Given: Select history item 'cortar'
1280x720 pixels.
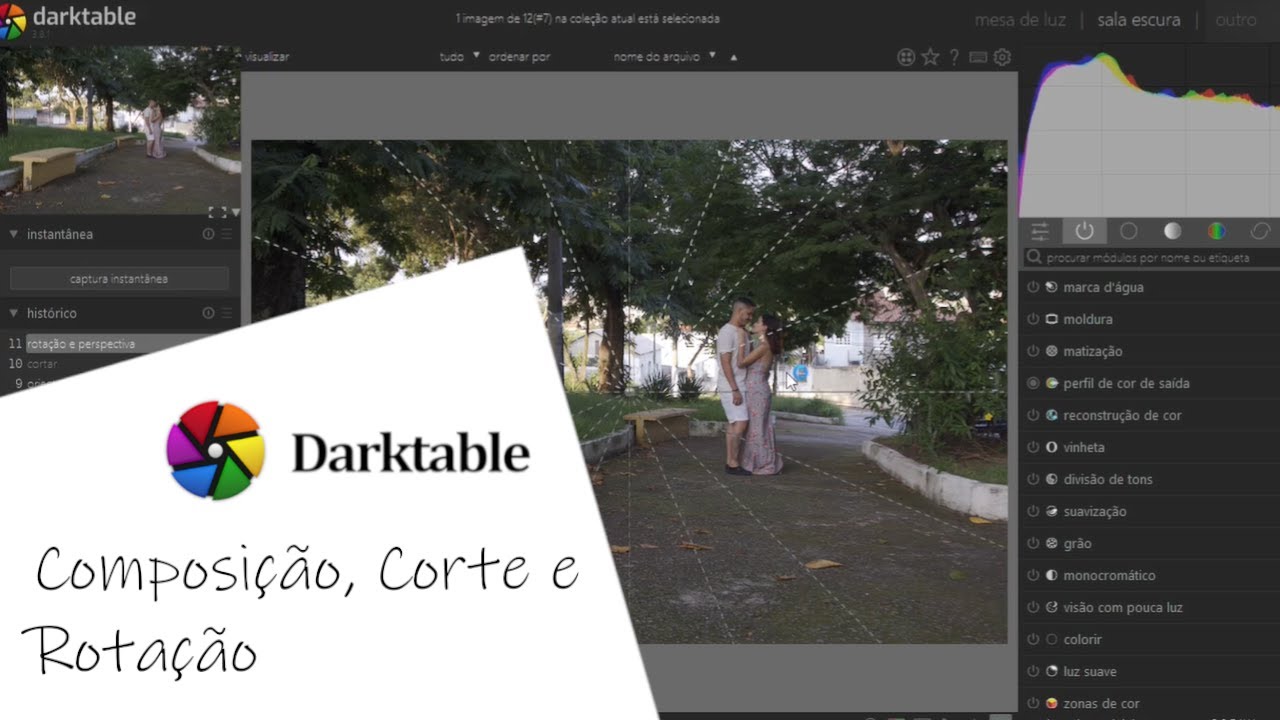Looking at the screenshot, I should tap(42, 363).
